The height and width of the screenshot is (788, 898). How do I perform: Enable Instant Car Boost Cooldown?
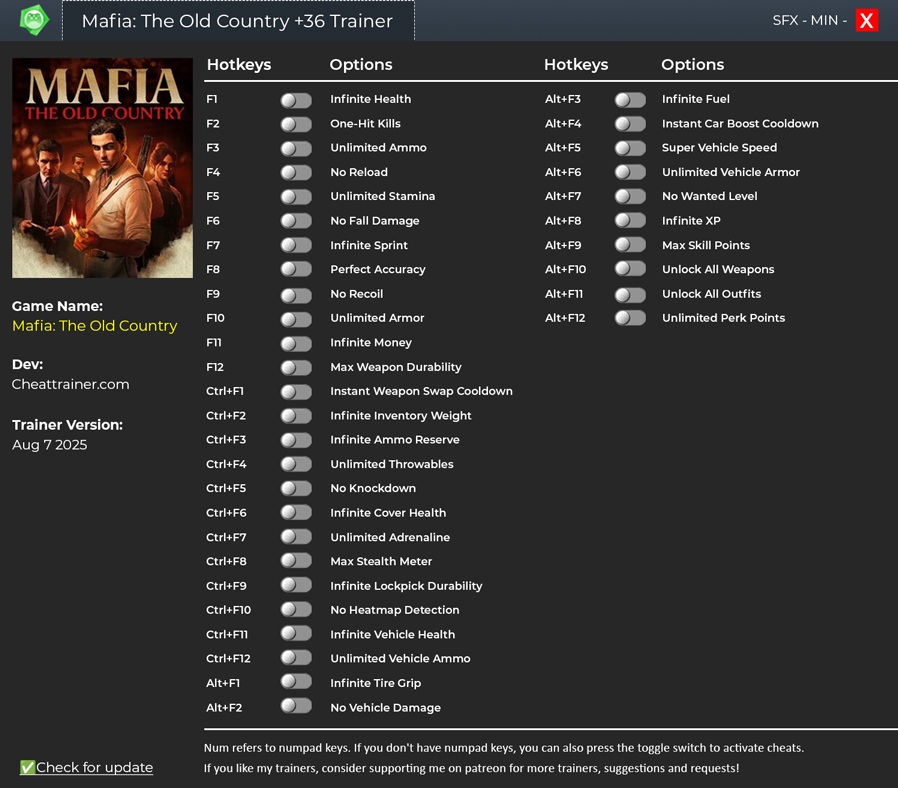[630, 124]
